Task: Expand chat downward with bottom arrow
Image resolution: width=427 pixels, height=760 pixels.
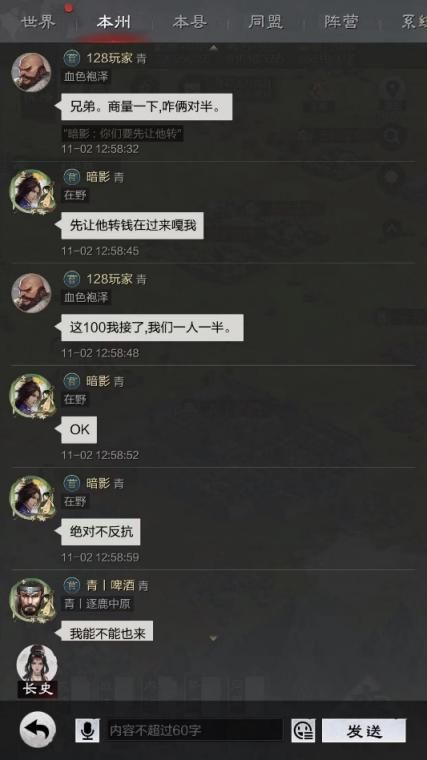Action: (x=213, y=638)
